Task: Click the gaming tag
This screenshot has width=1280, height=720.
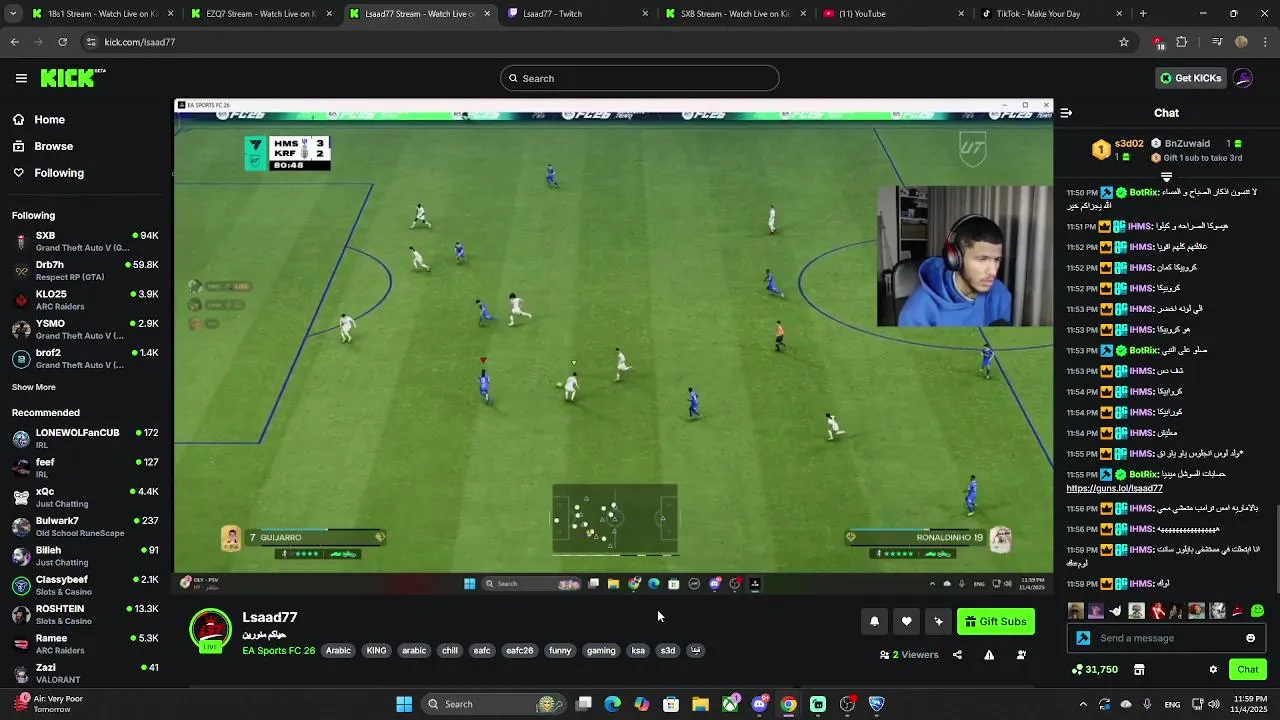Action: pyautogui.click(x=601, y=650)
